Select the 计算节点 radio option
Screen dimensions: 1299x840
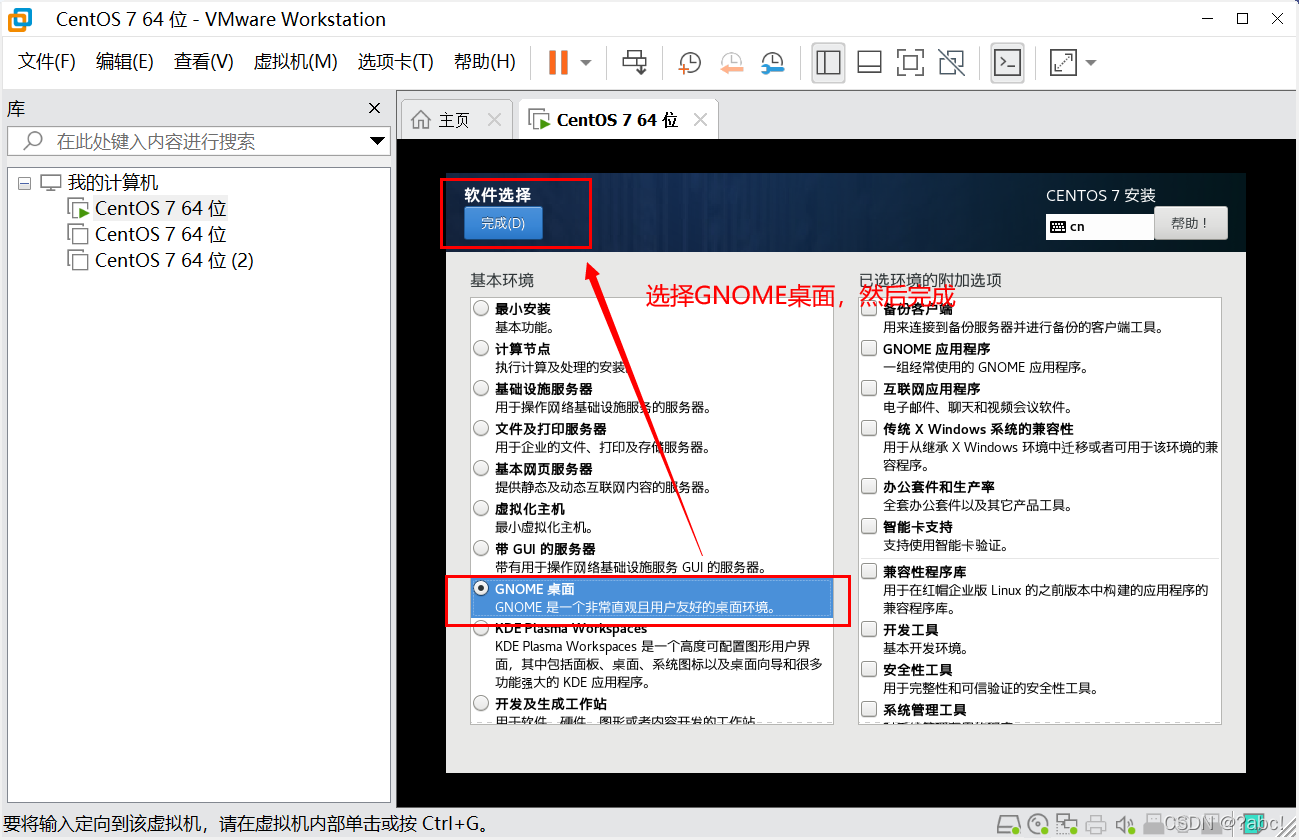coord(482,349)
